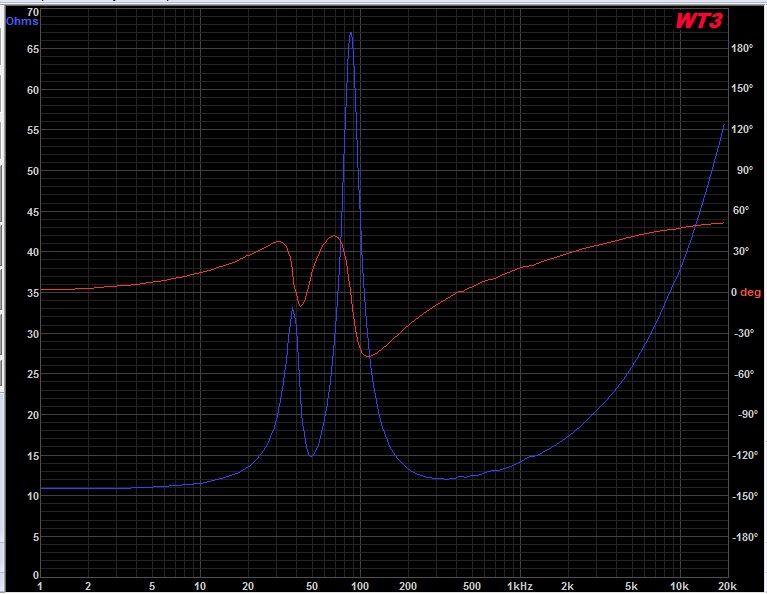
Task: Click the 2k frequency axis label
Action: tap(567, 586)
